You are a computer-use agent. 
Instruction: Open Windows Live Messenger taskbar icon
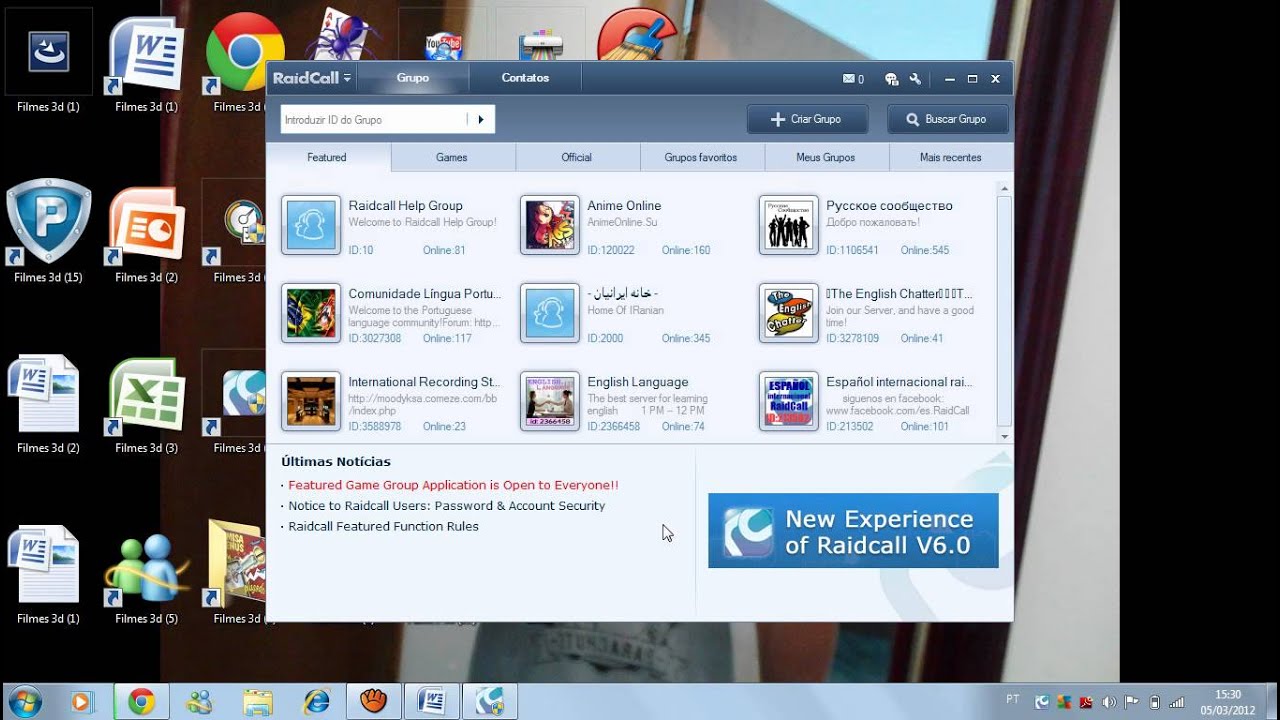point(200,702)
